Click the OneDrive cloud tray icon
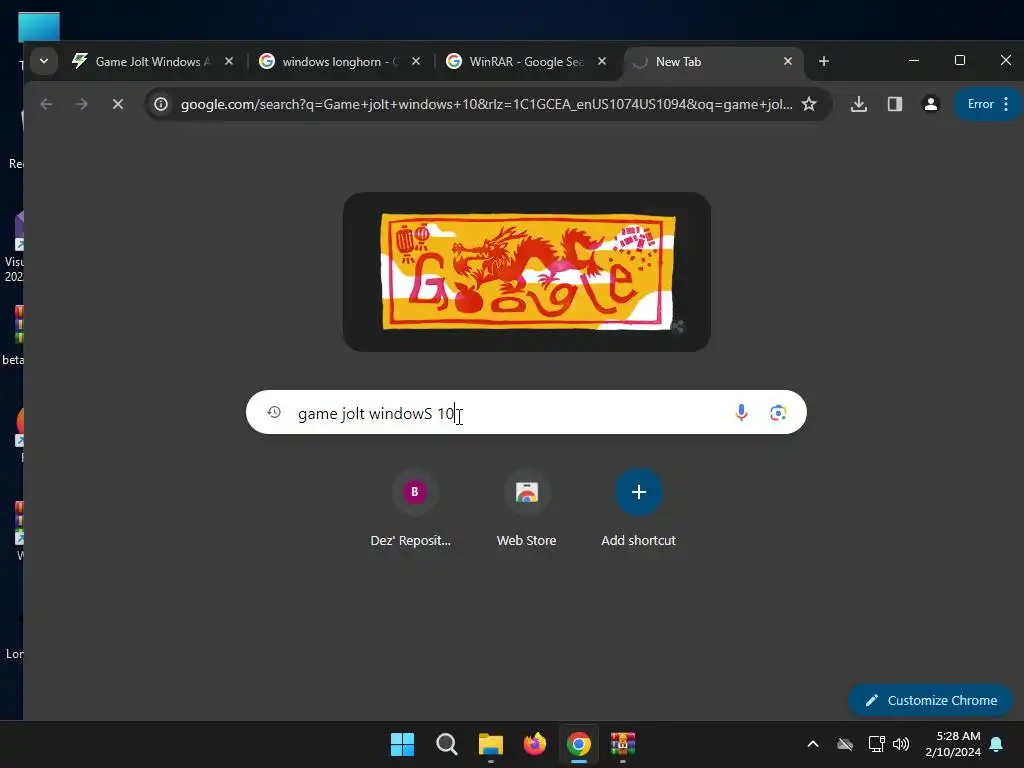The height and width of the screenshot is (768, 1024). (x=845, y=744)
